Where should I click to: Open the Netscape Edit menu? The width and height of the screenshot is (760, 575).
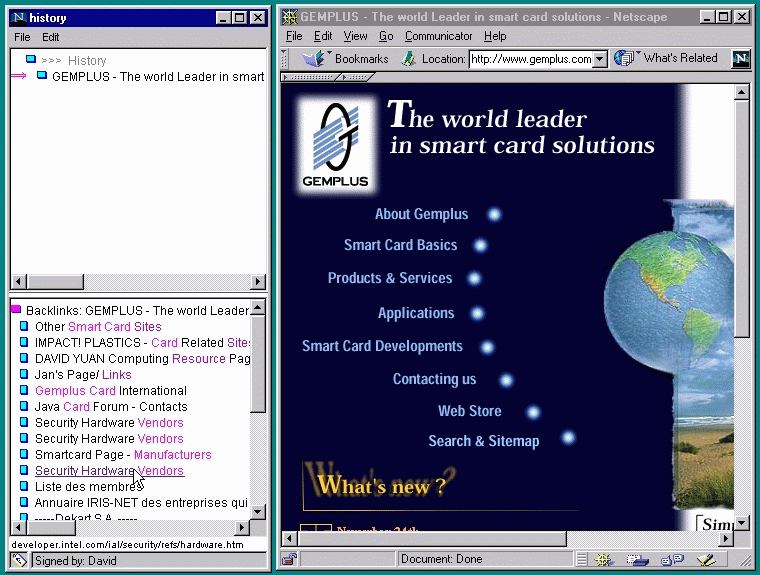(x=323, y=36)
